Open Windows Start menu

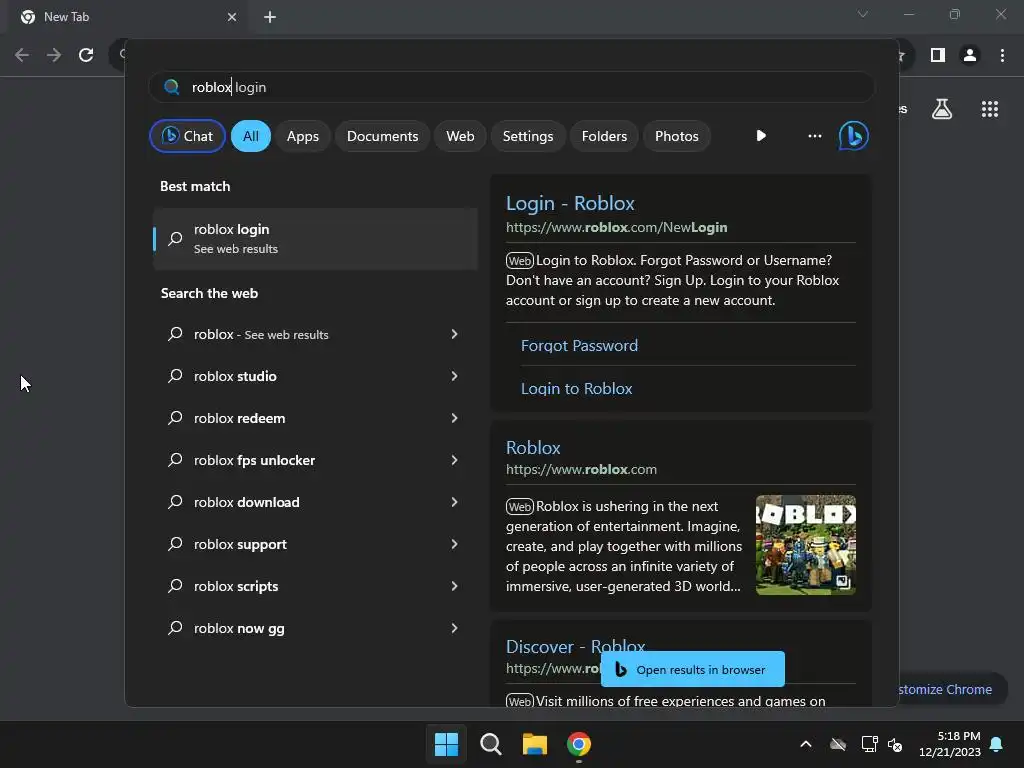coord(447,744)
